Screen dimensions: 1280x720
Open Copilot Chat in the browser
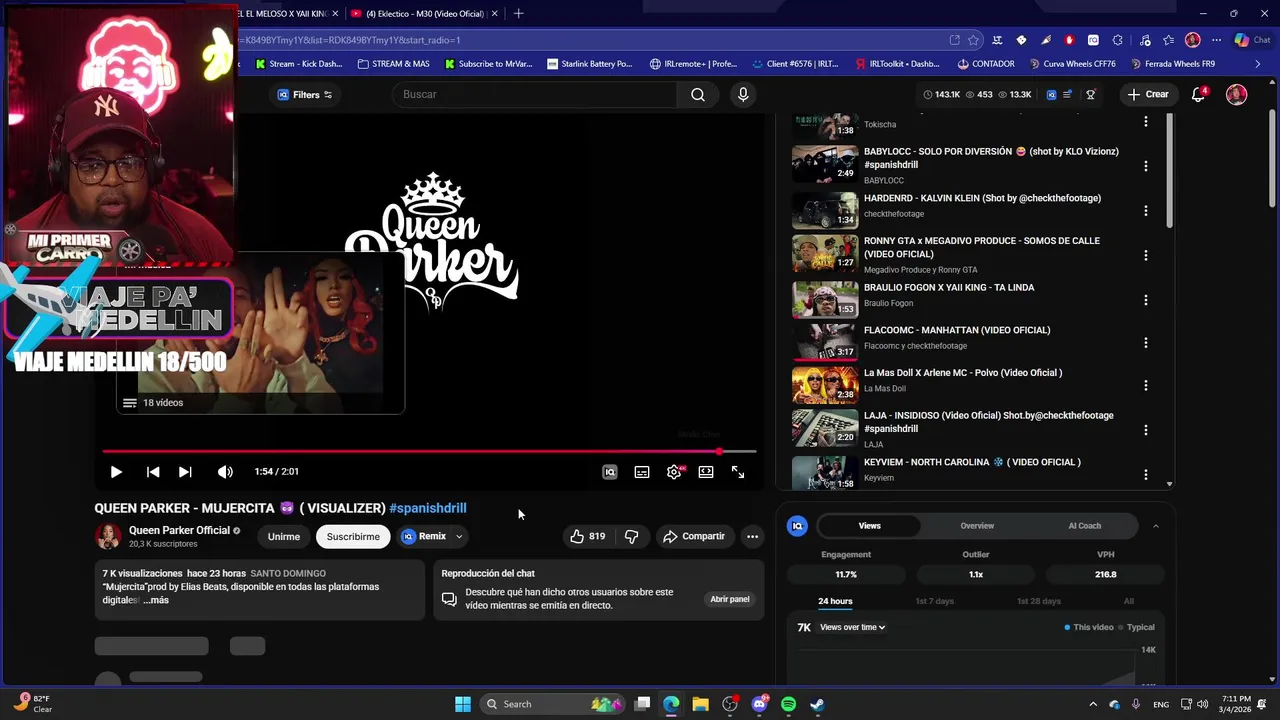point(1252,40)
